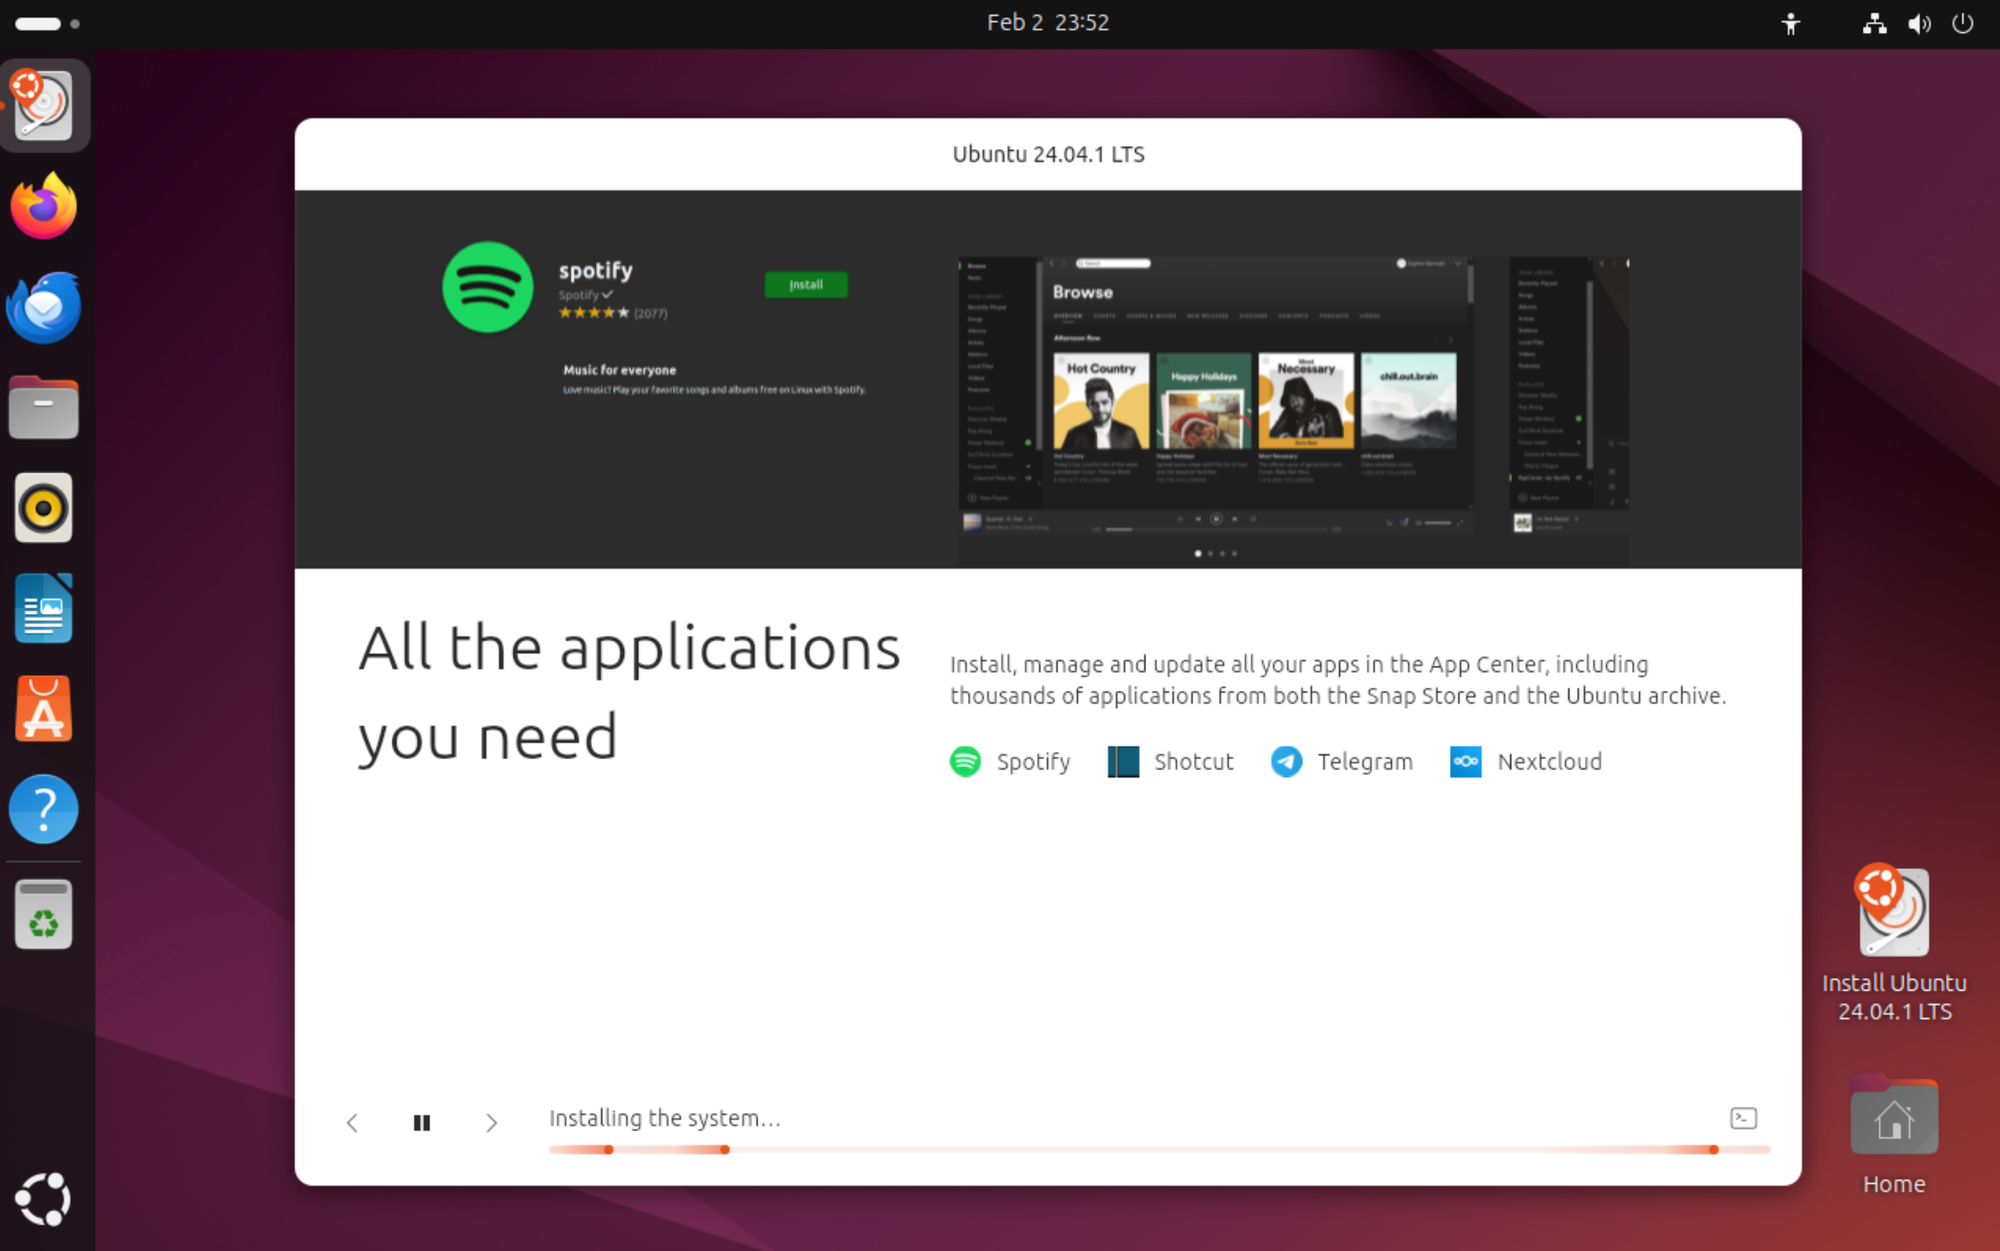Click the Nextcloud app icon
The width and height of the screenshot is (2000, 1251).
[1466, 762]
